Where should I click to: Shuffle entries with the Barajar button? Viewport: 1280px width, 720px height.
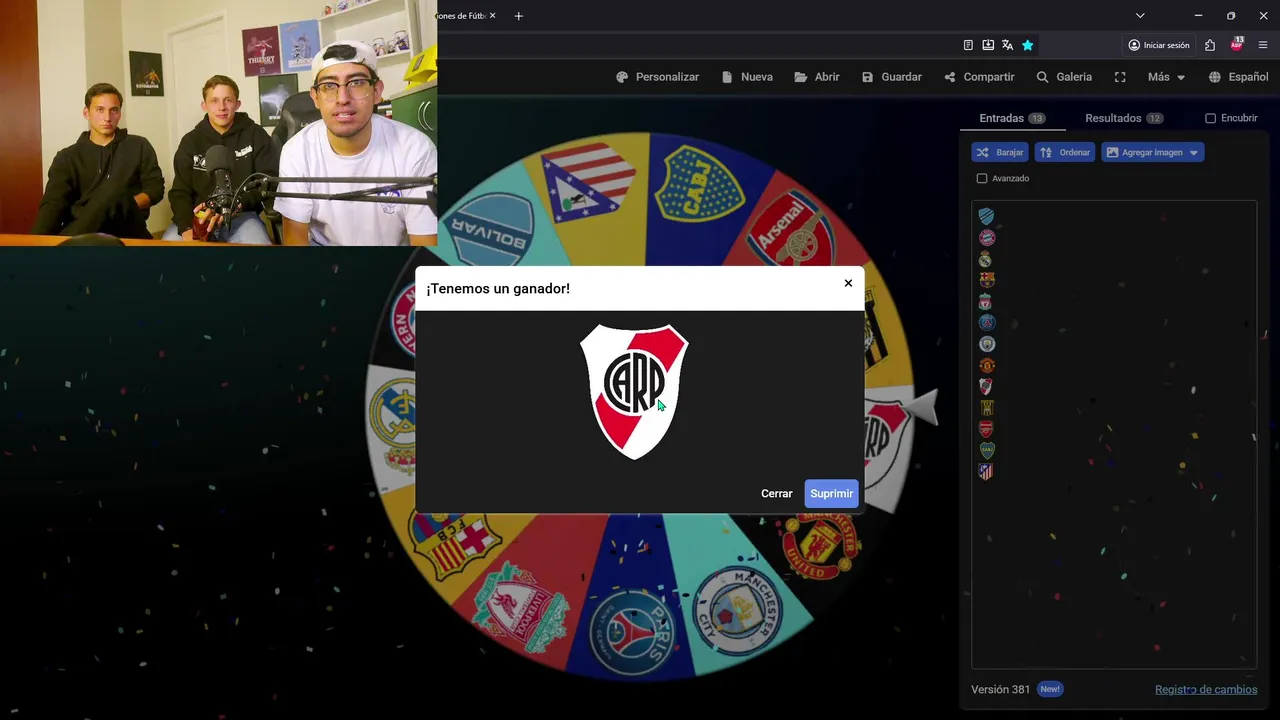pos(1000,152)
